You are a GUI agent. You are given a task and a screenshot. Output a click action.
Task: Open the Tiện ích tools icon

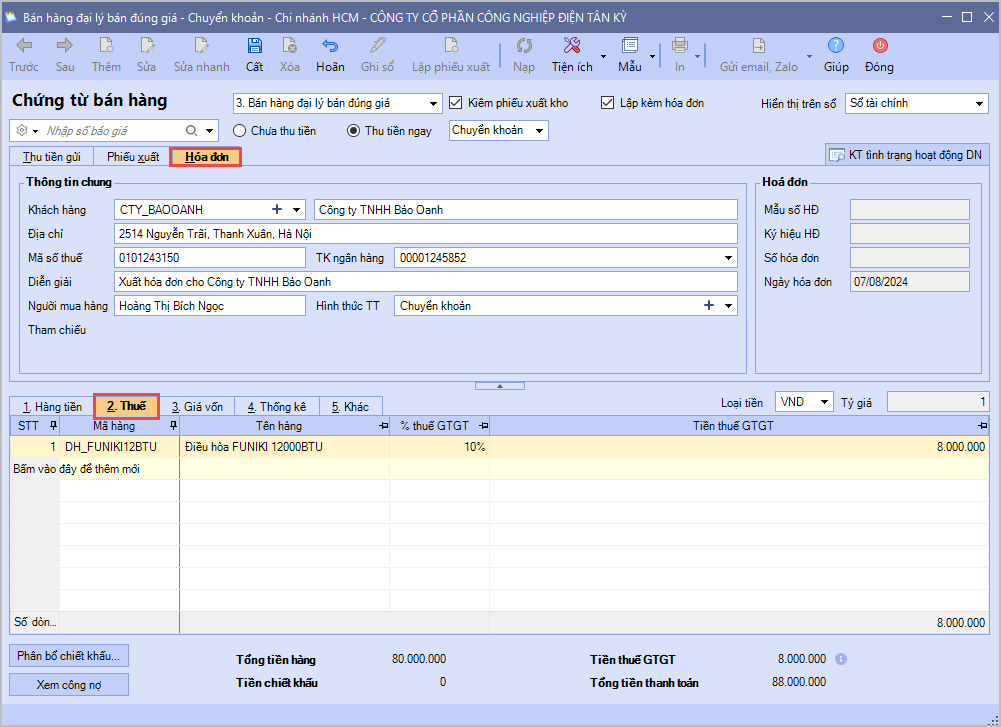click(x=572, y=46)
